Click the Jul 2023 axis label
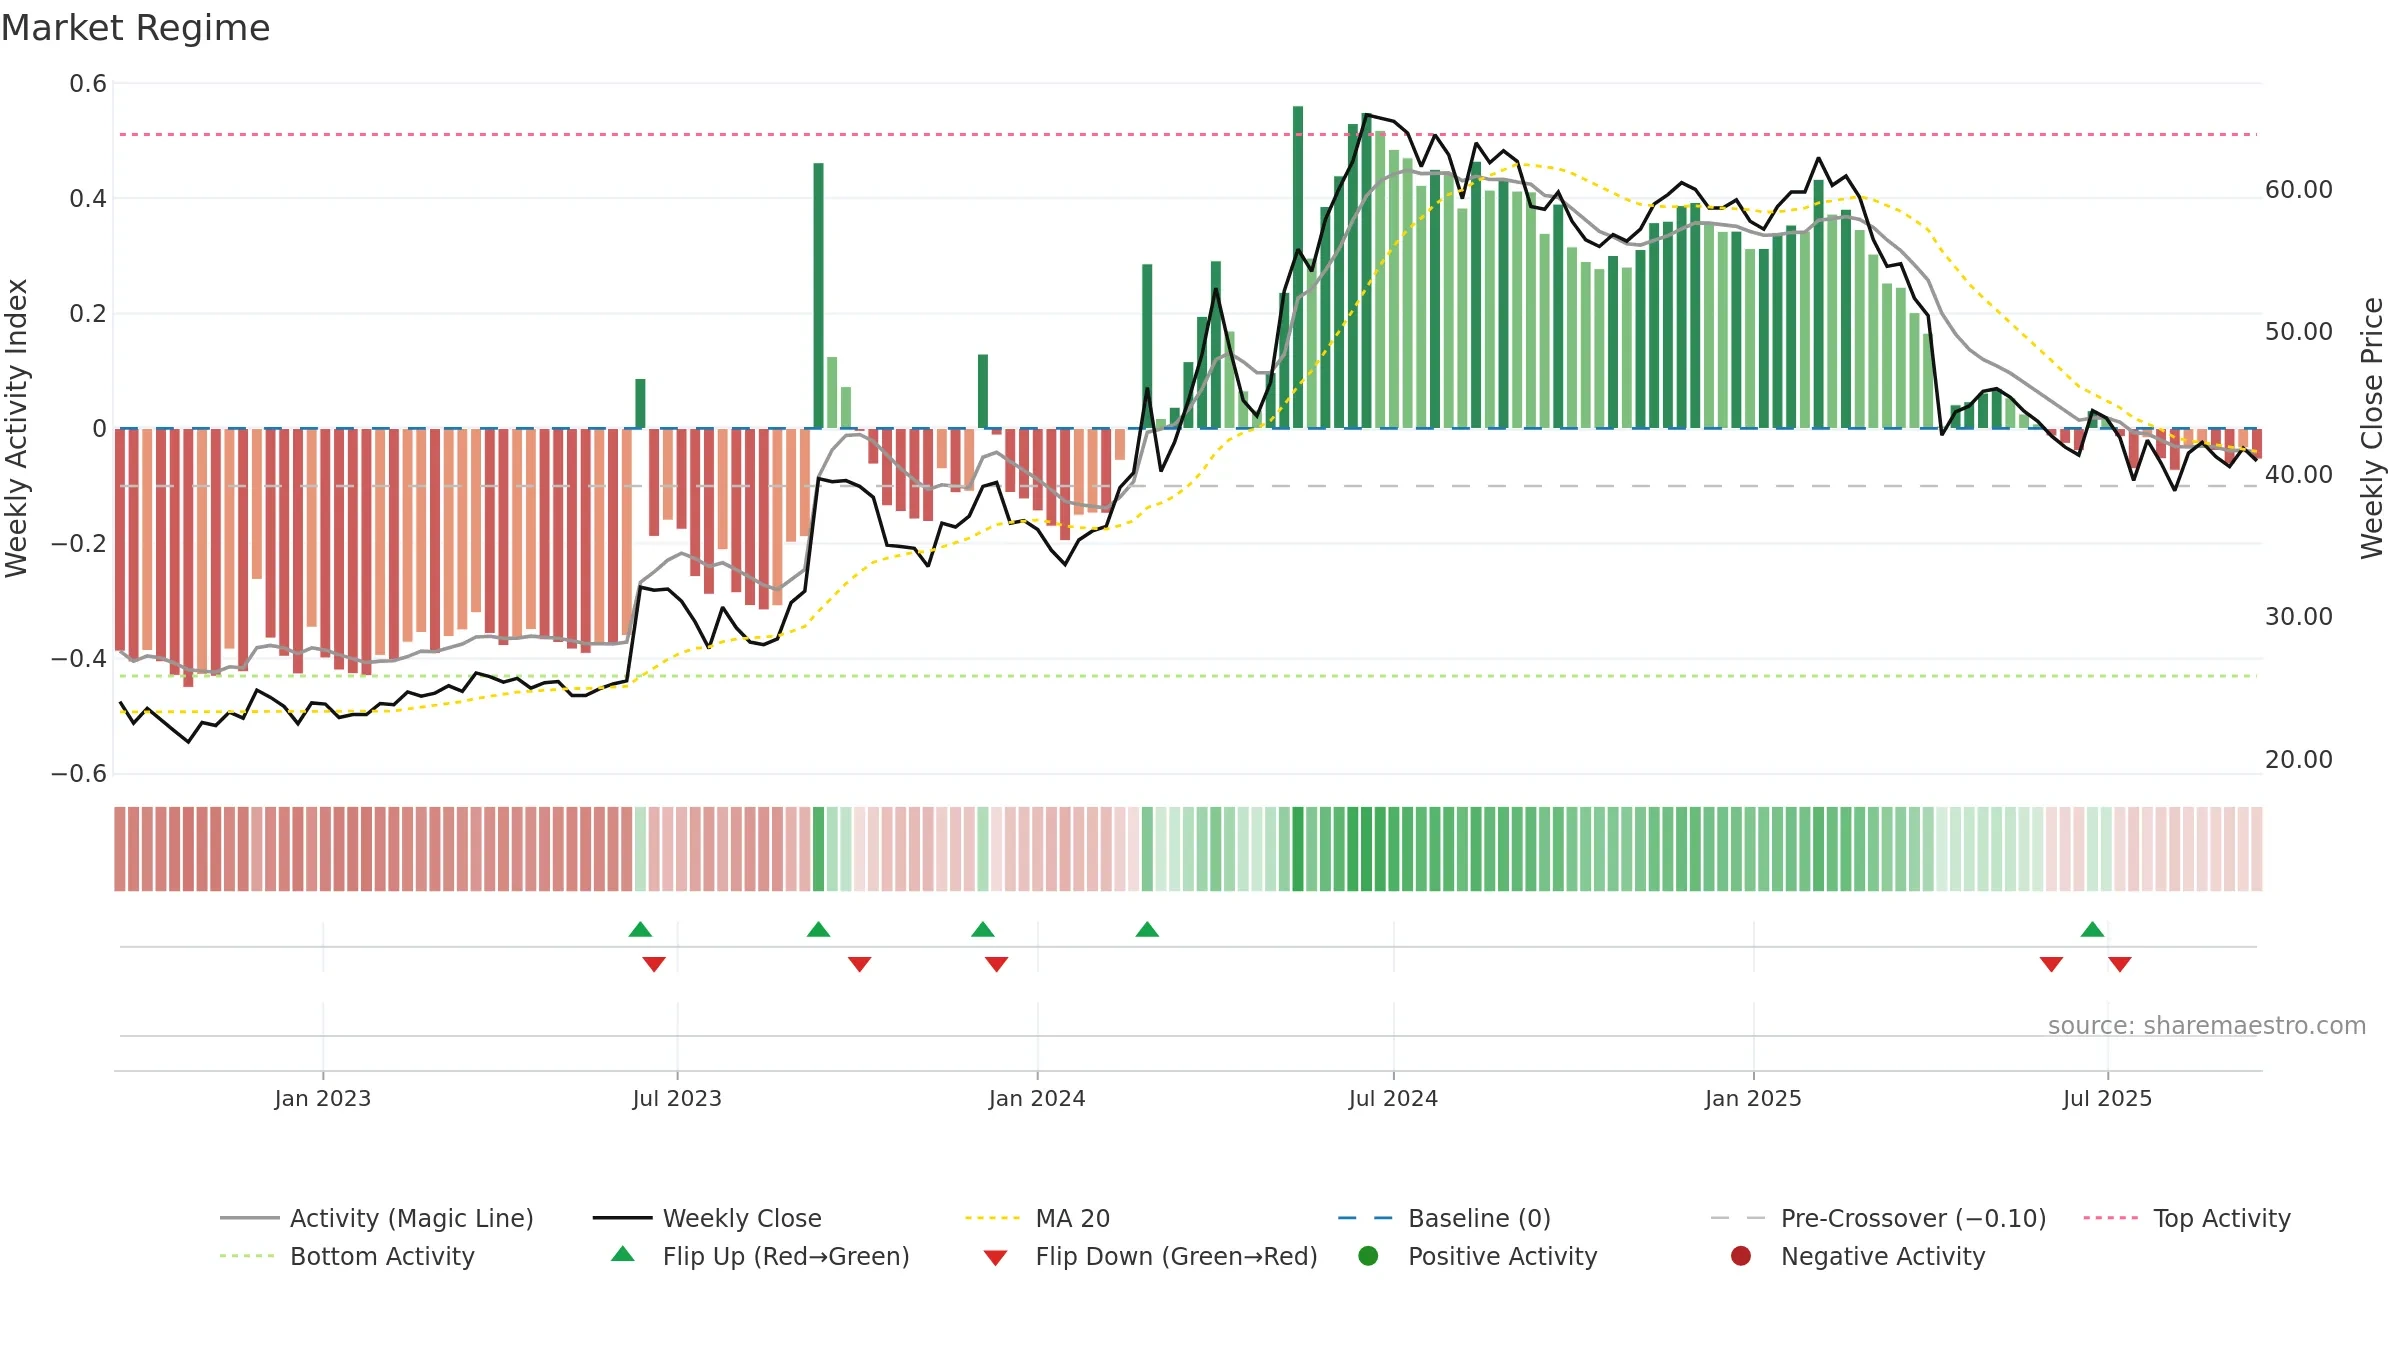2400x1350 pixels. 677,1098
